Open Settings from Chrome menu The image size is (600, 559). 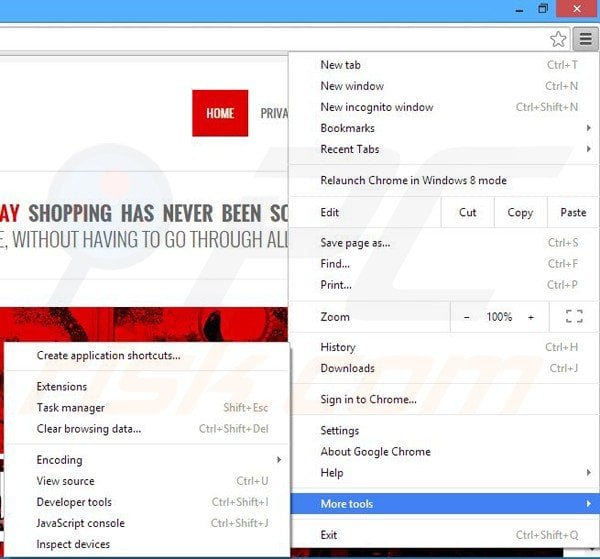pos(443,430)
